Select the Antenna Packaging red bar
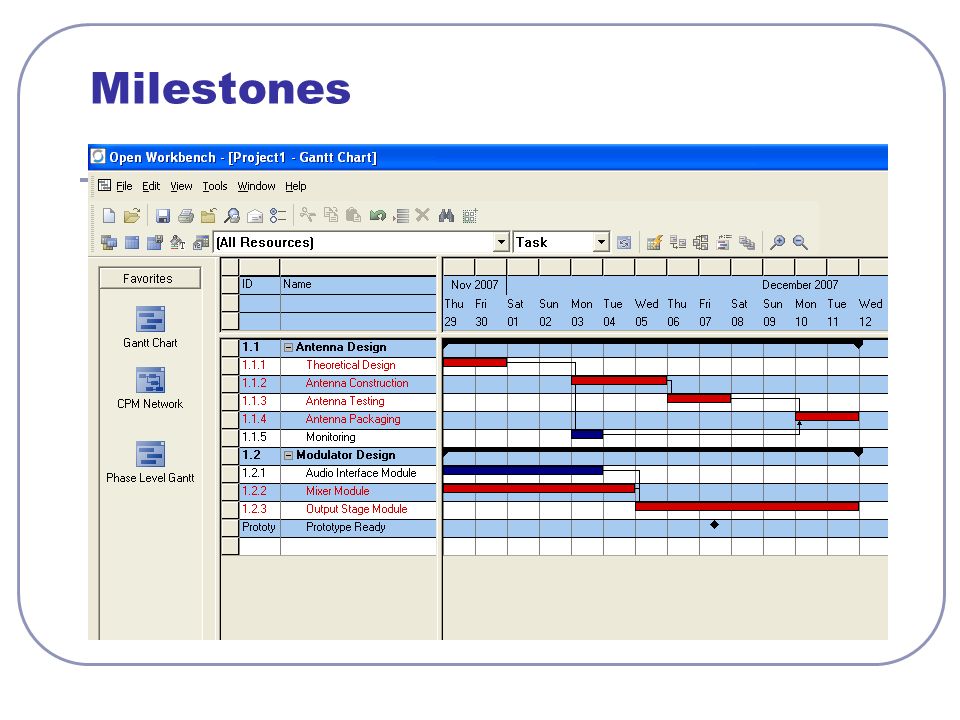960x720 pixels. (x=827, y=416)
